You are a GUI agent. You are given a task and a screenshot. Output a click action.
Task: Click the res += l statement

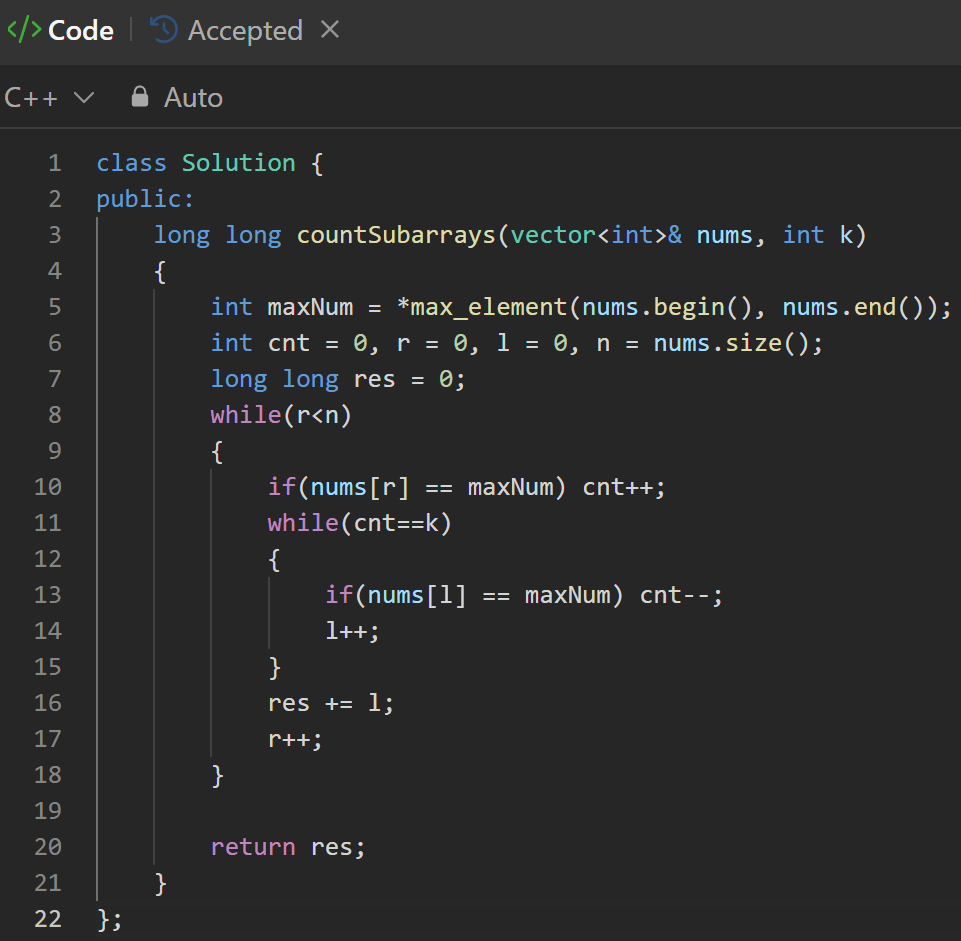click(331, 703)
